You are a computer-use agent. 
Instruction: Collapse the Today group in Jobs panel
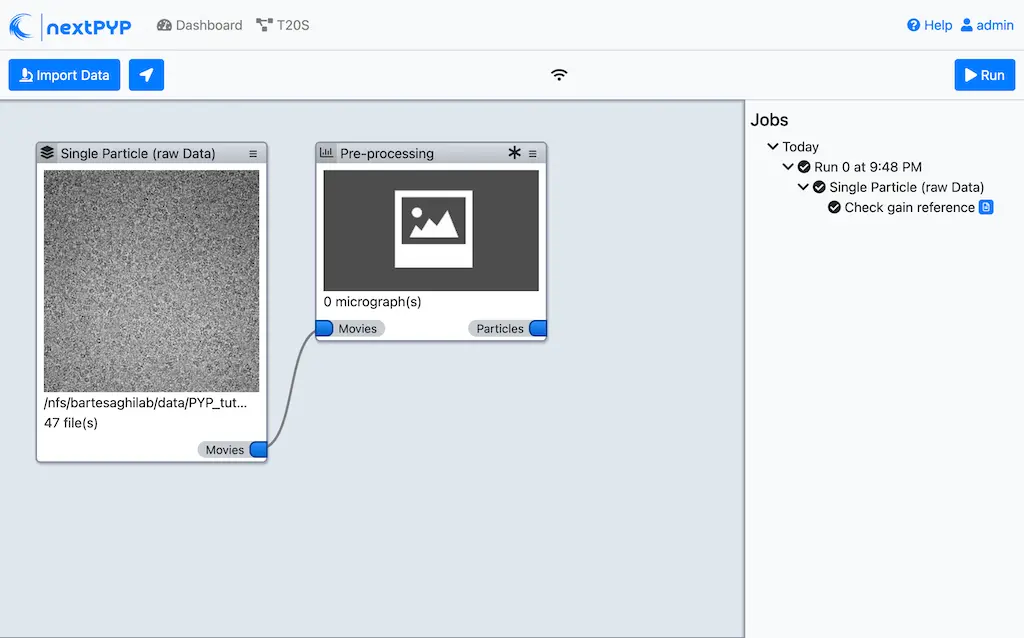[x=772, y=146]
